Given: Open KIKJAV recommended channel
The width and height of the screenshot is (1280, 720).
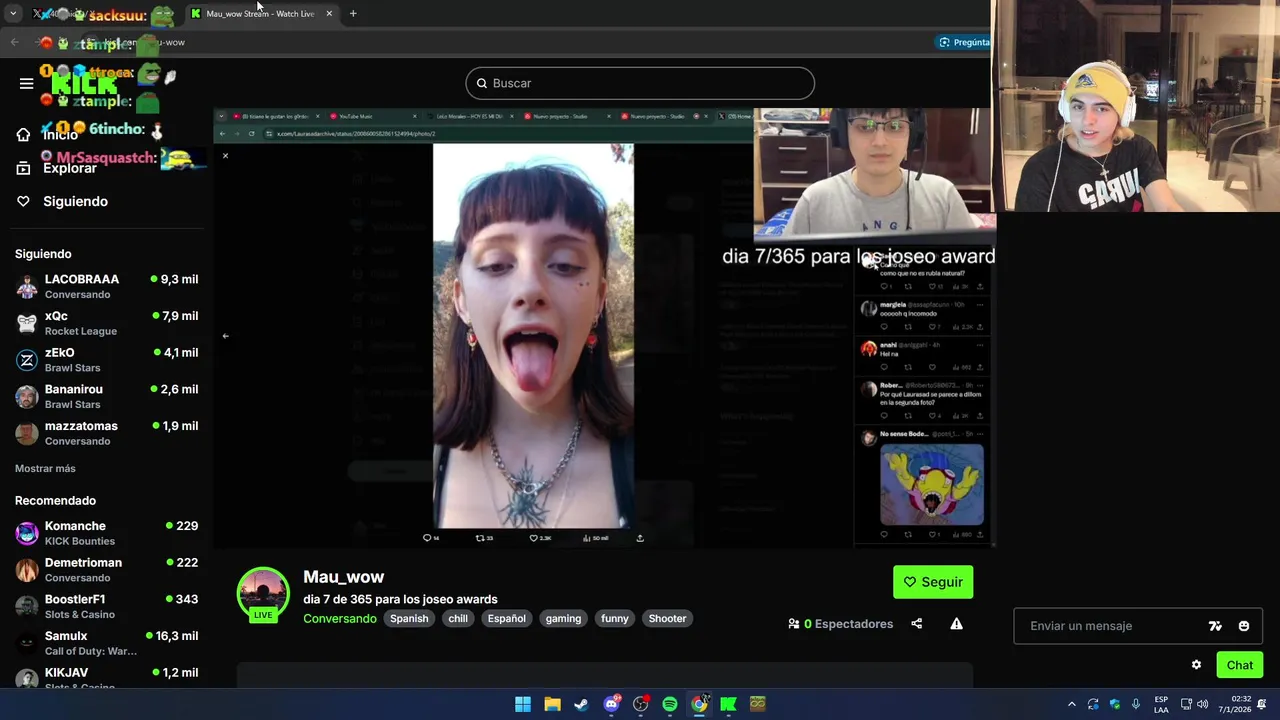Looking at the screenshot, I should tap(107, 678).
